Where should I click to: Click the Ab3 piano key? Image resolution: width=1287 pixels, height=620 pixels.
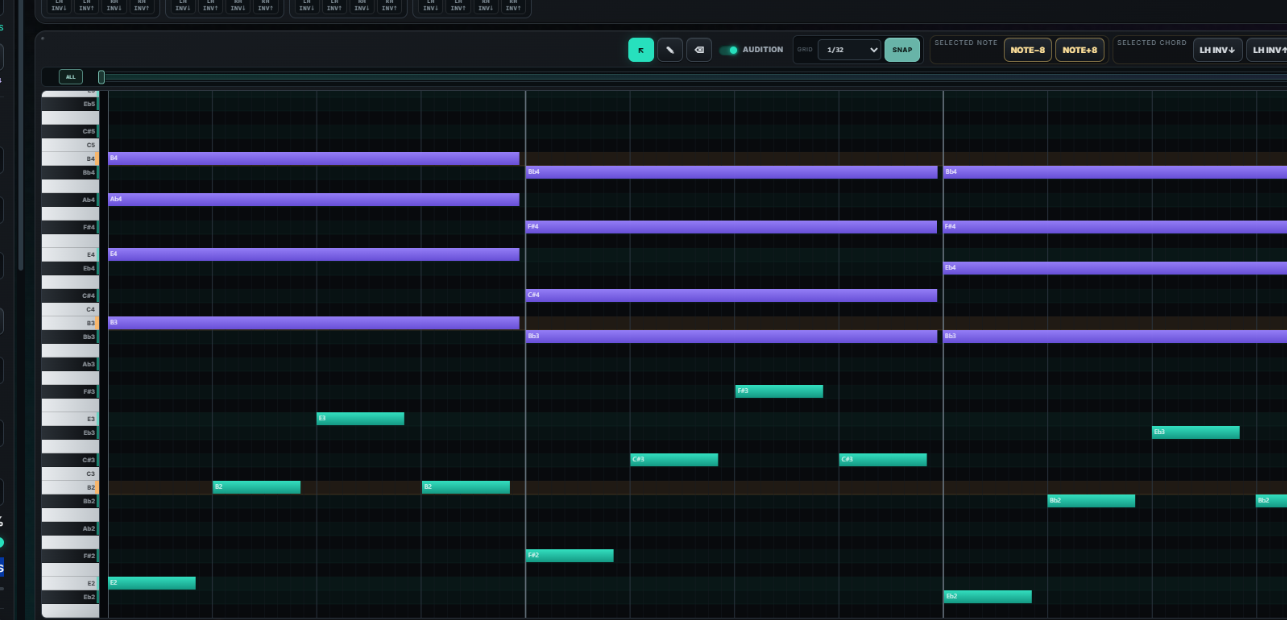69,364
